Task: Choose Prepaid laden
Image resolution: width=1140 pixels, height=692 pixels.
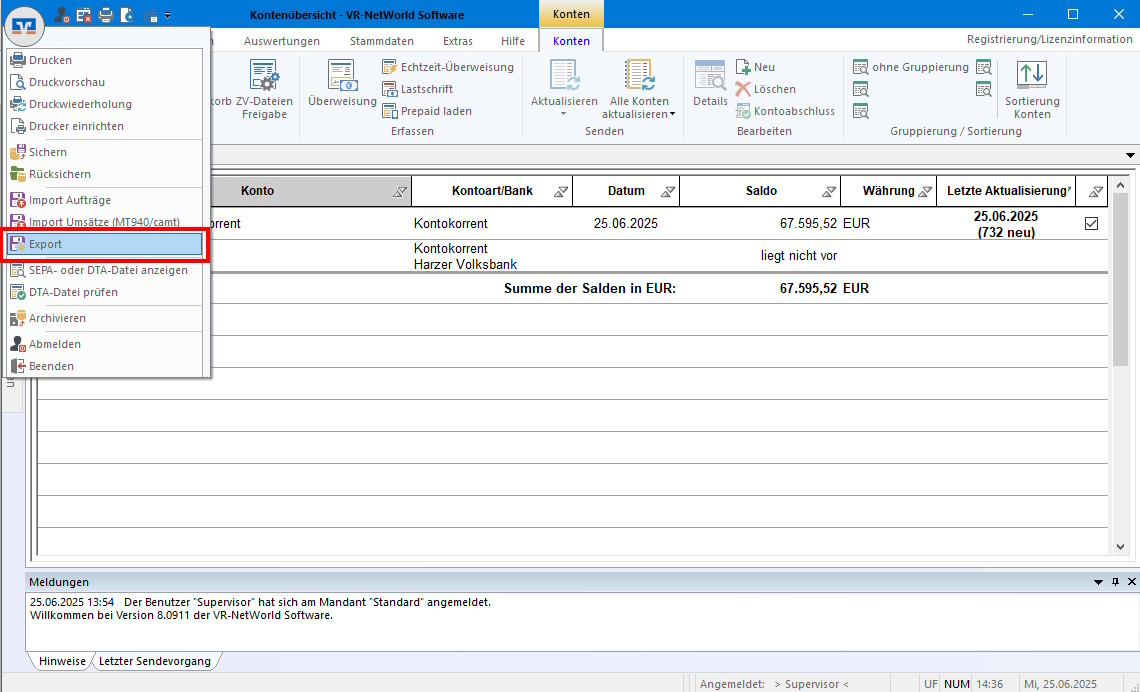Action: (427, 111)
